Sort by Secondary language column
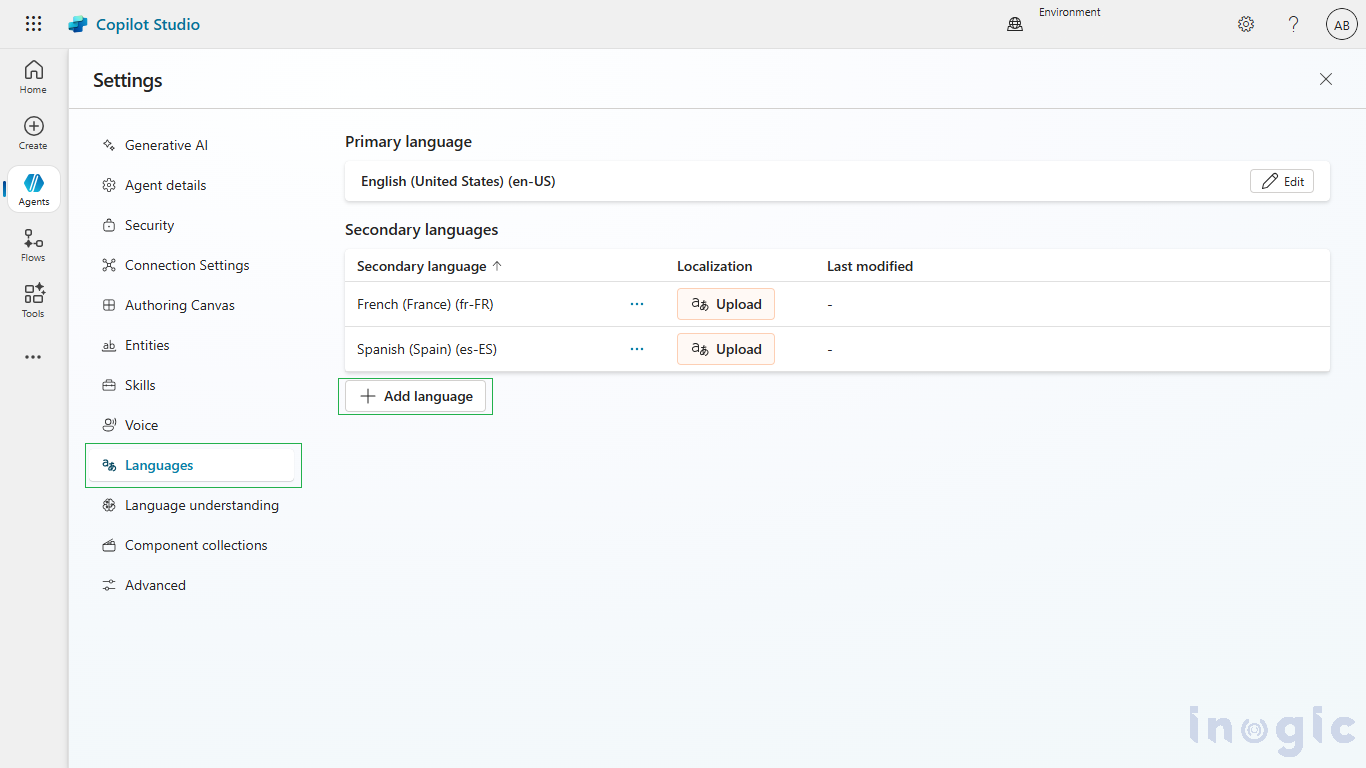Image resolution: width=1366 pixels, height=768 pixels. (x=429, y=266)
